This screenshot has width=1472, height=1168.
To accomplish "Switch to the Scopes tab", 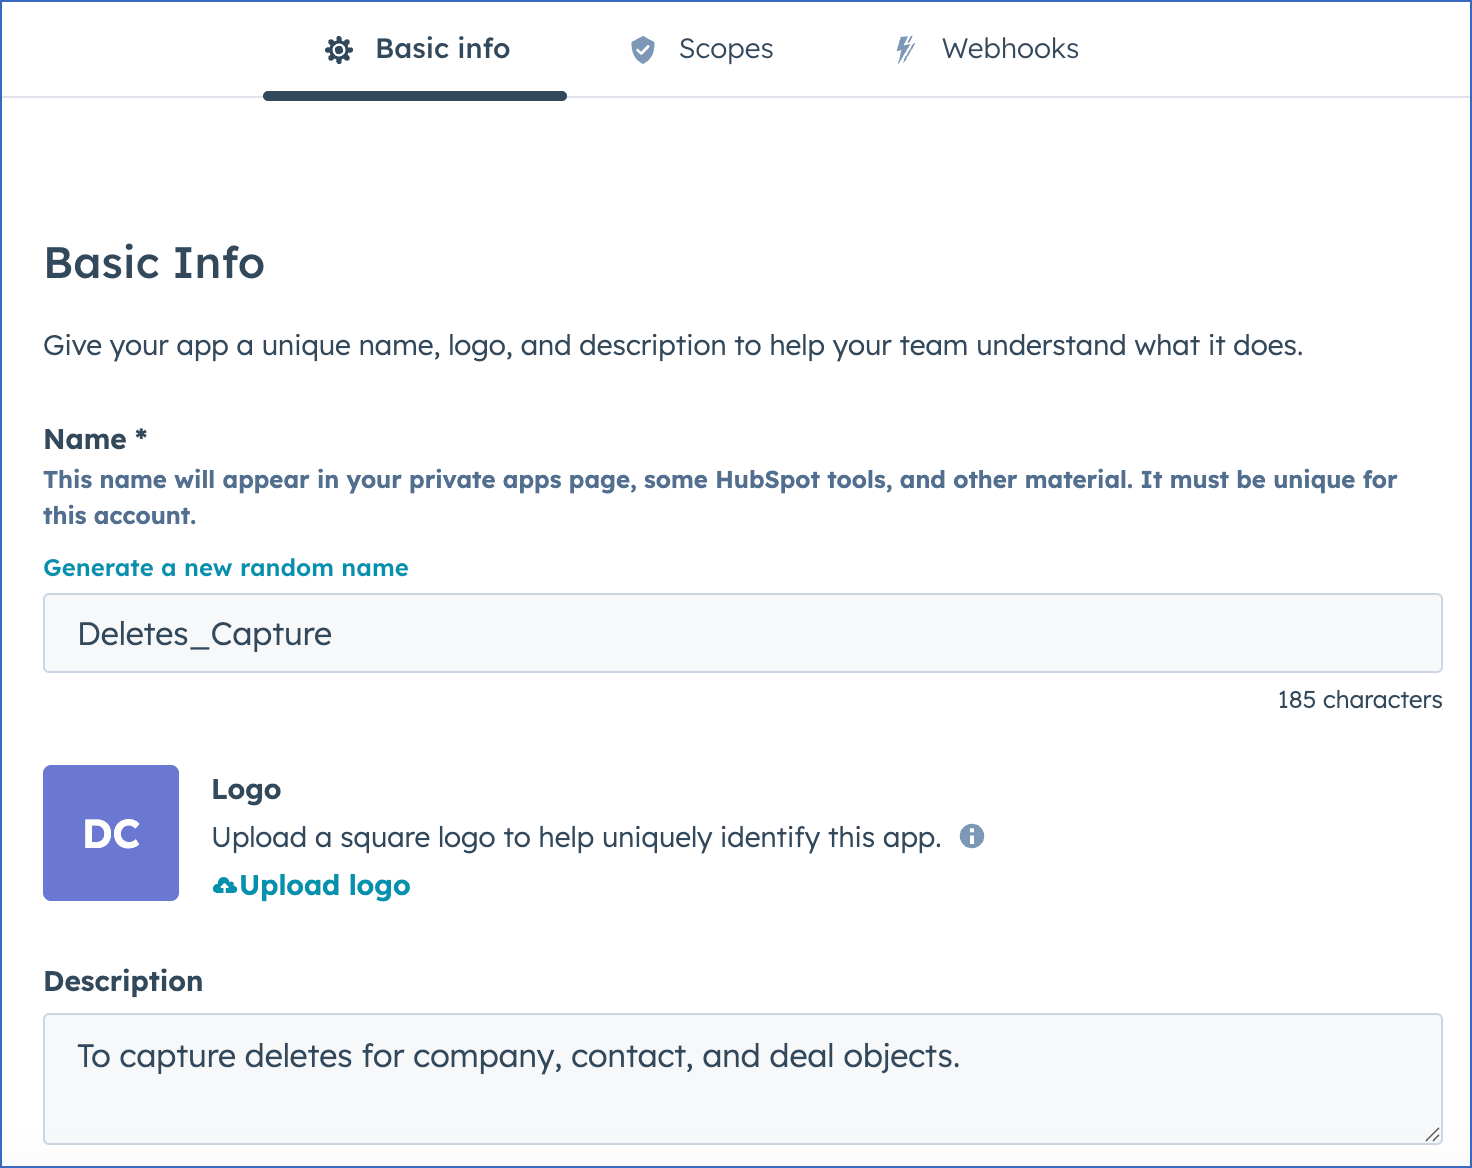I will point(725,49).
